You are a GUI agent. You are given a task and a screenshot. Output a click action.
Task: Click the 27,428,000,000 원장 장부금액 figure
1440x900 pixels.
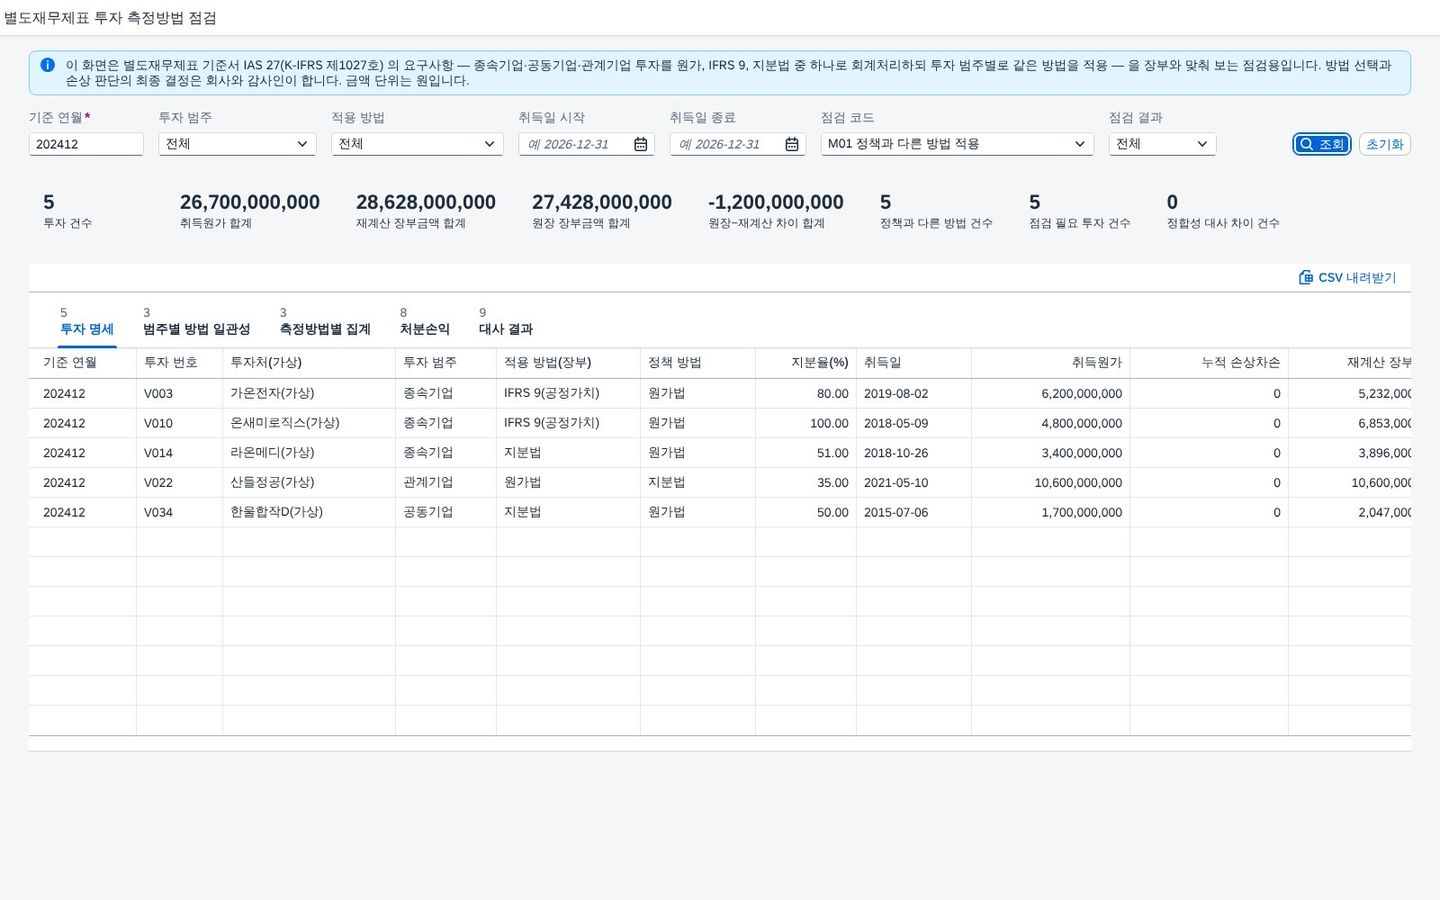(602, 202)
